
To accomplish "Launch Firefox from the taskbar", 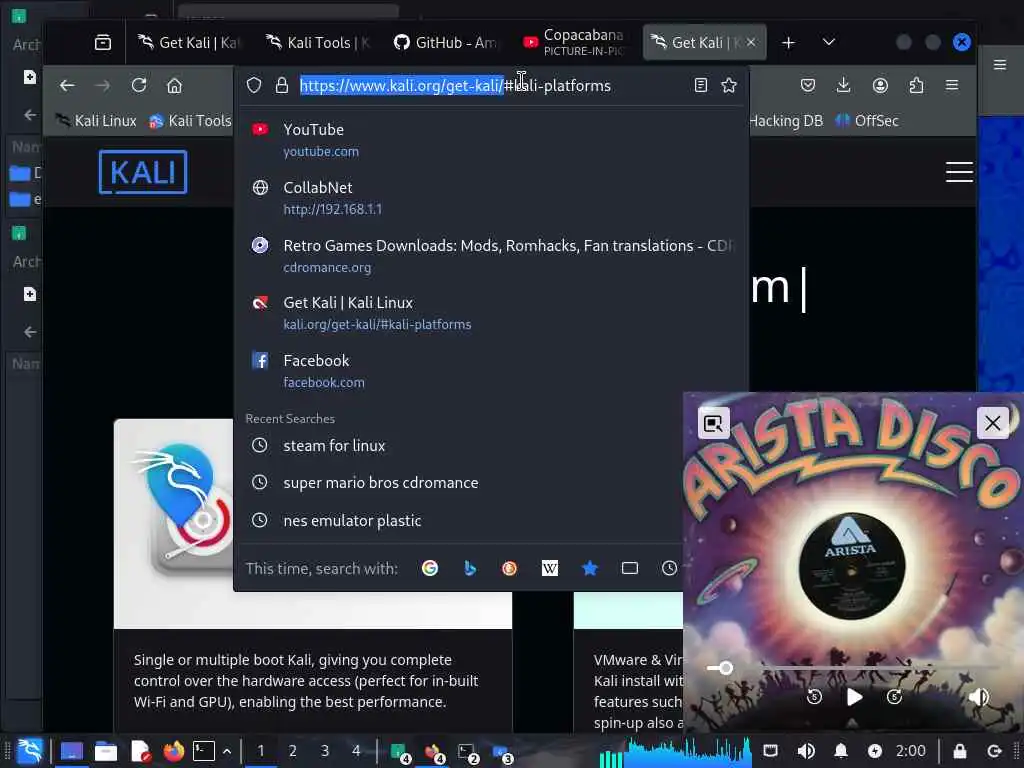I will coord(174,751).
